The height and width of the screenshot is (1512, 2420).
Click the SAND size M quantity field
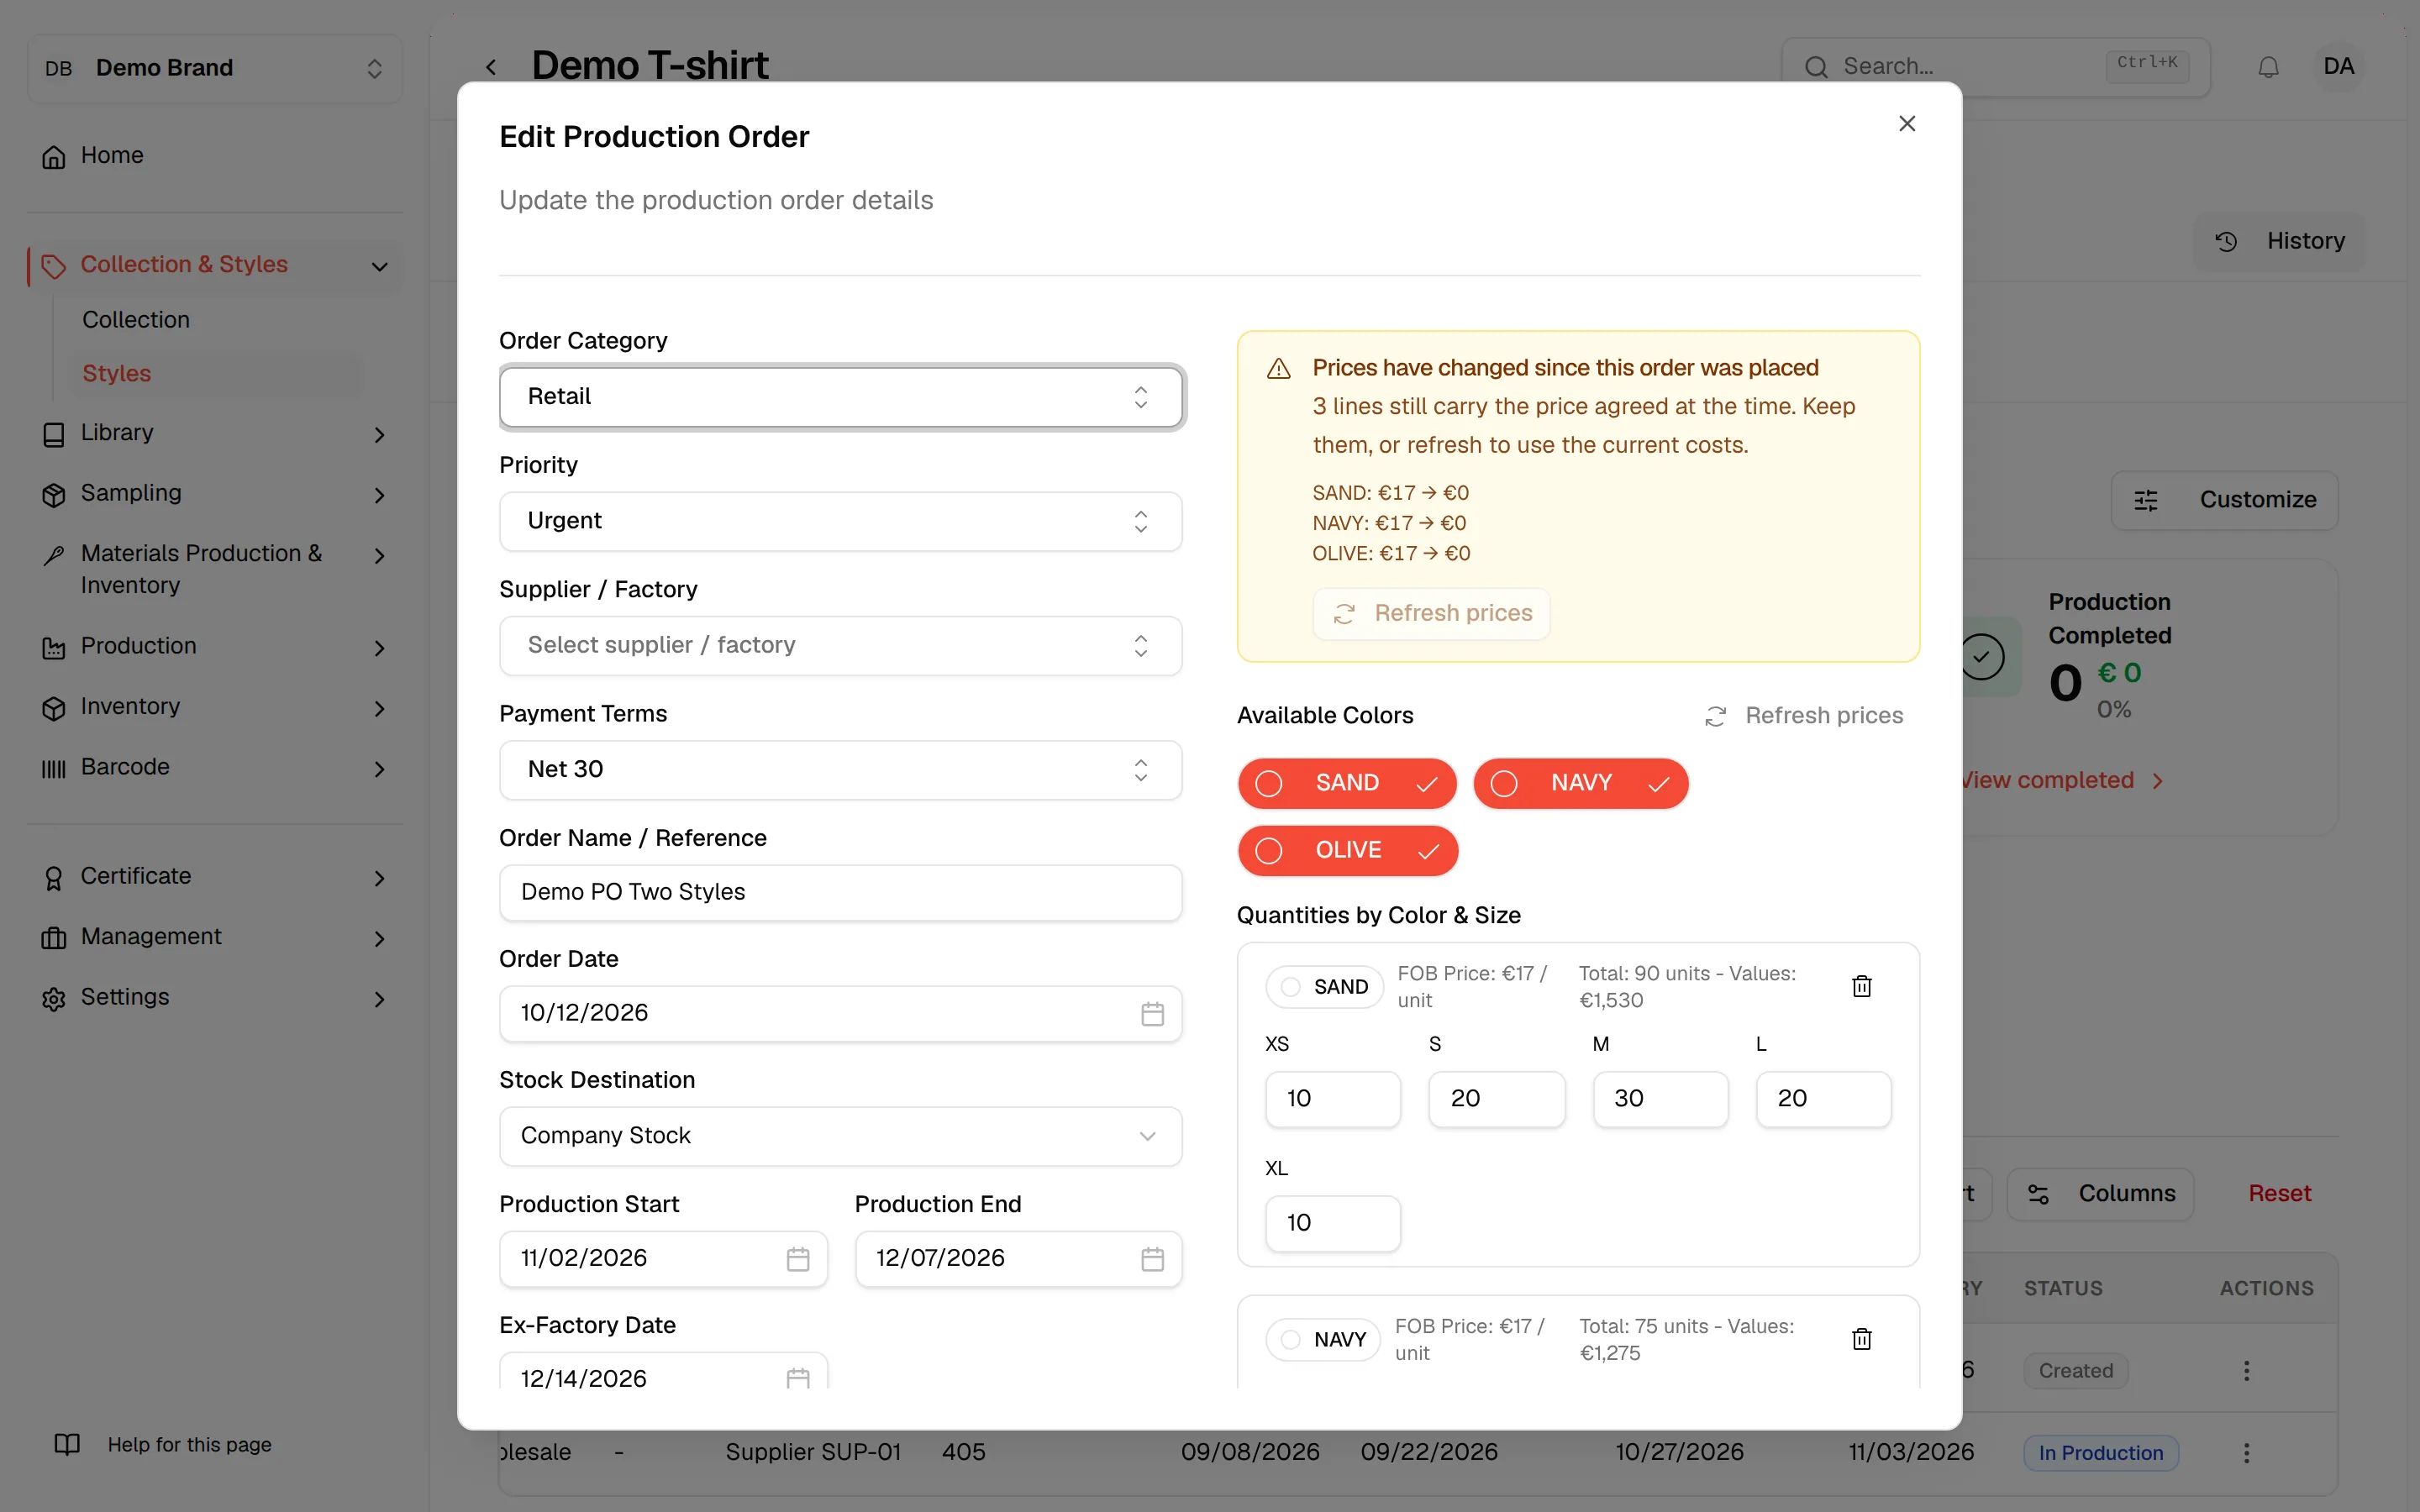1660,1099
